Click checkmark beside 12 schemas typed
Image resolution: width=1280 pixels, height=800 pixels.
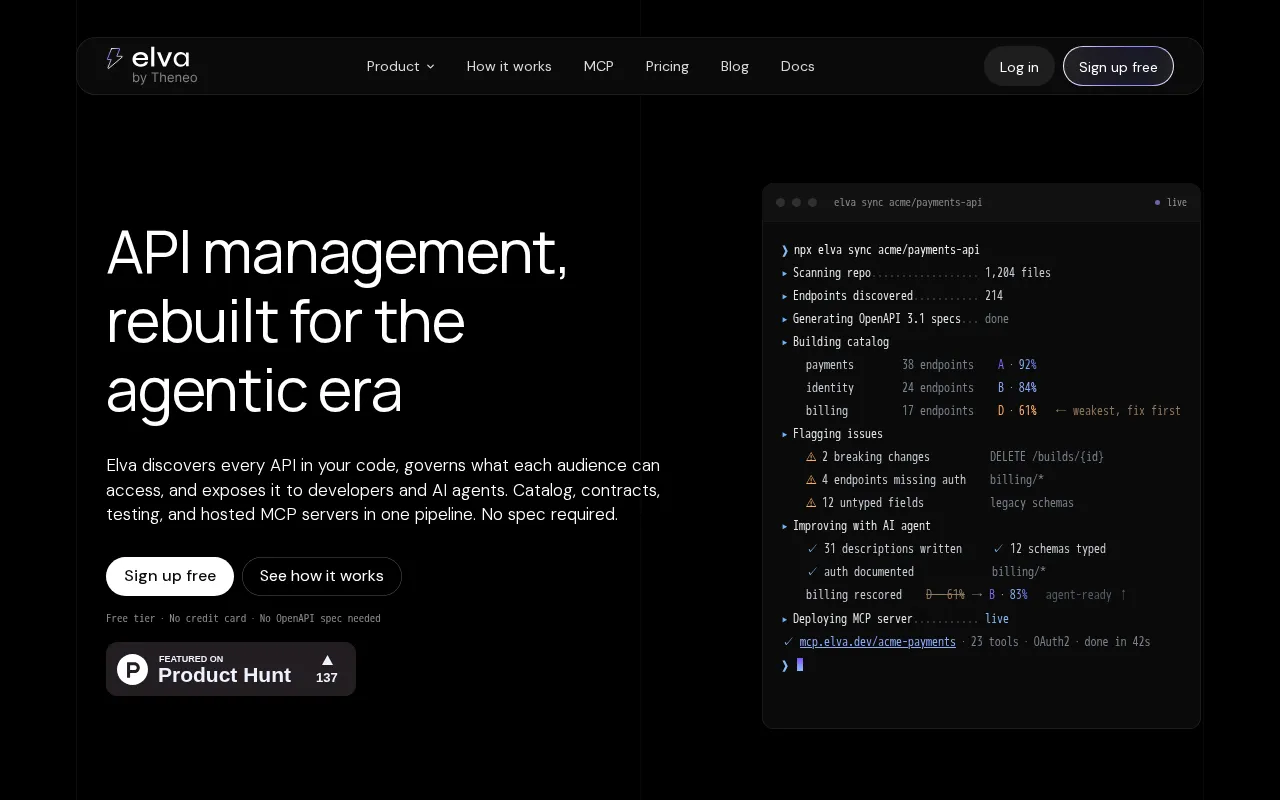(x=998, y=549)
